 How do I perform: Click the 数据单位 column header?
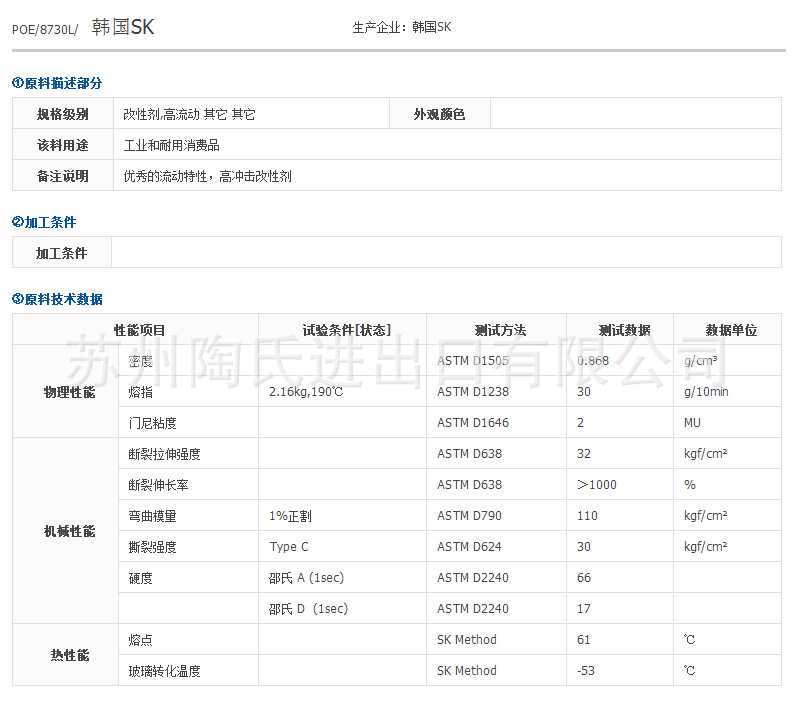[731, 330]
